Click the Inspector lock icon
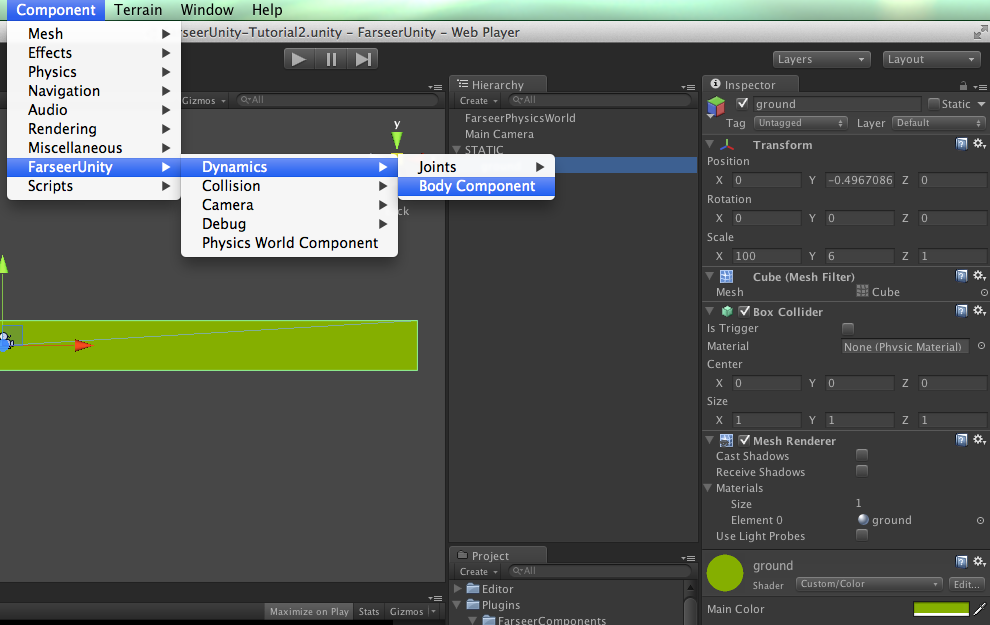The height and width of the screenshot is (625, 990). 963,85
